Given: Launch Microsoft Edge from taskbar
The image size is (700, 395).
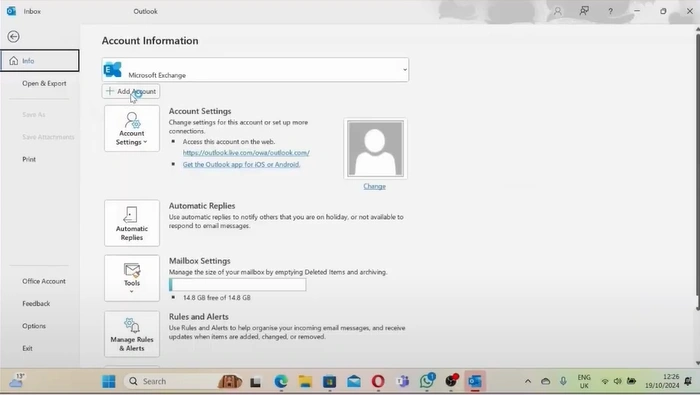Looking at the screenshot, I should pyautogui.click(x=281, y=382).
